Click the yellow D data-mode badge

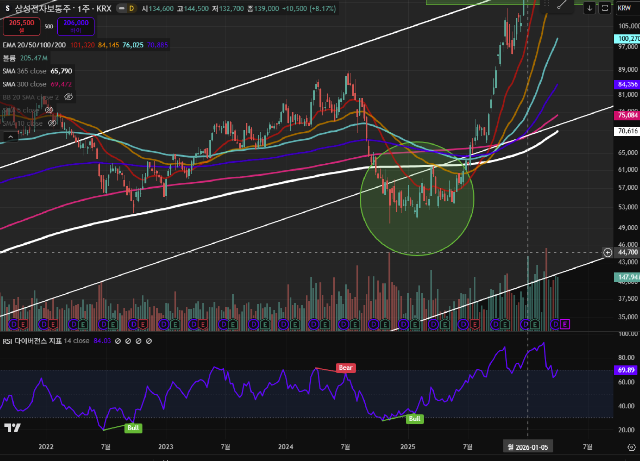point(131,8)
